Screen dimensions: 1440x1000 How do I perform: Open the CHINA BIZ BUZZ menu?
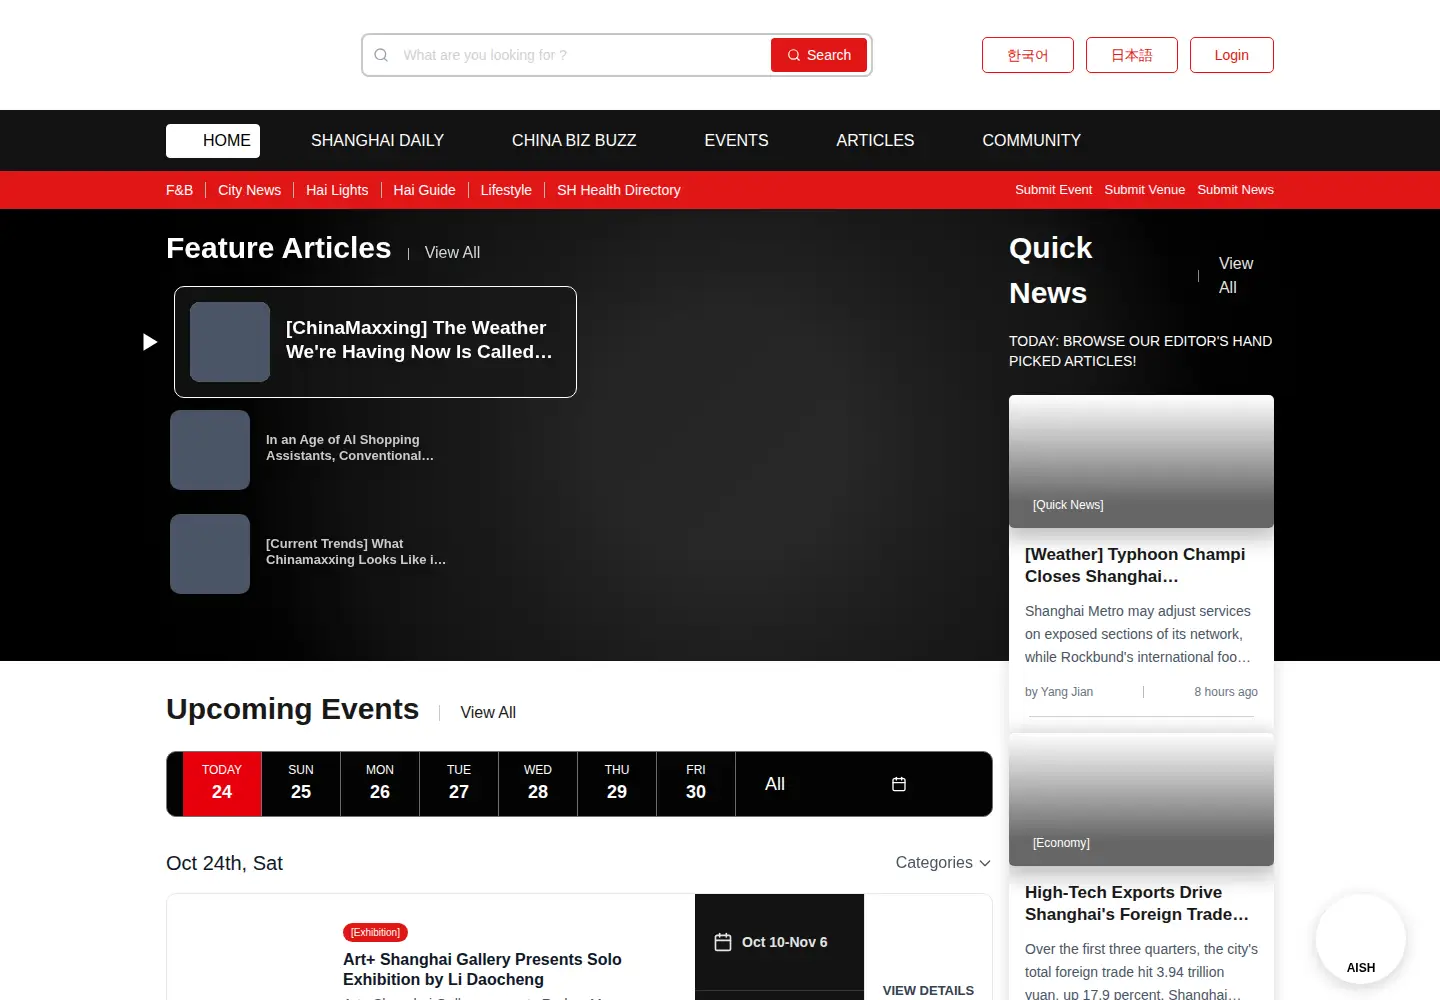(x=574, y=141)
